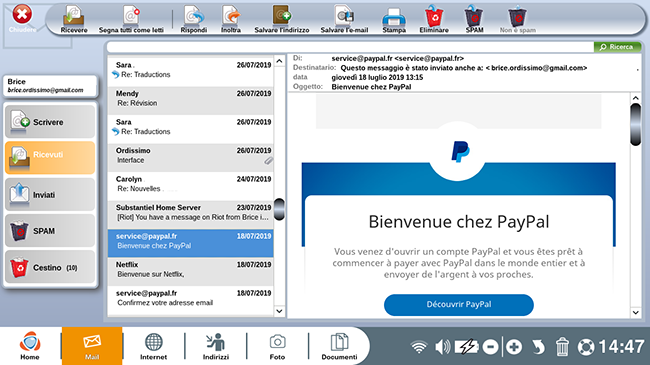This screenshot has width=650, height=365.
Task: Click the Mail taskbar icon
Action: coord(92,346)
